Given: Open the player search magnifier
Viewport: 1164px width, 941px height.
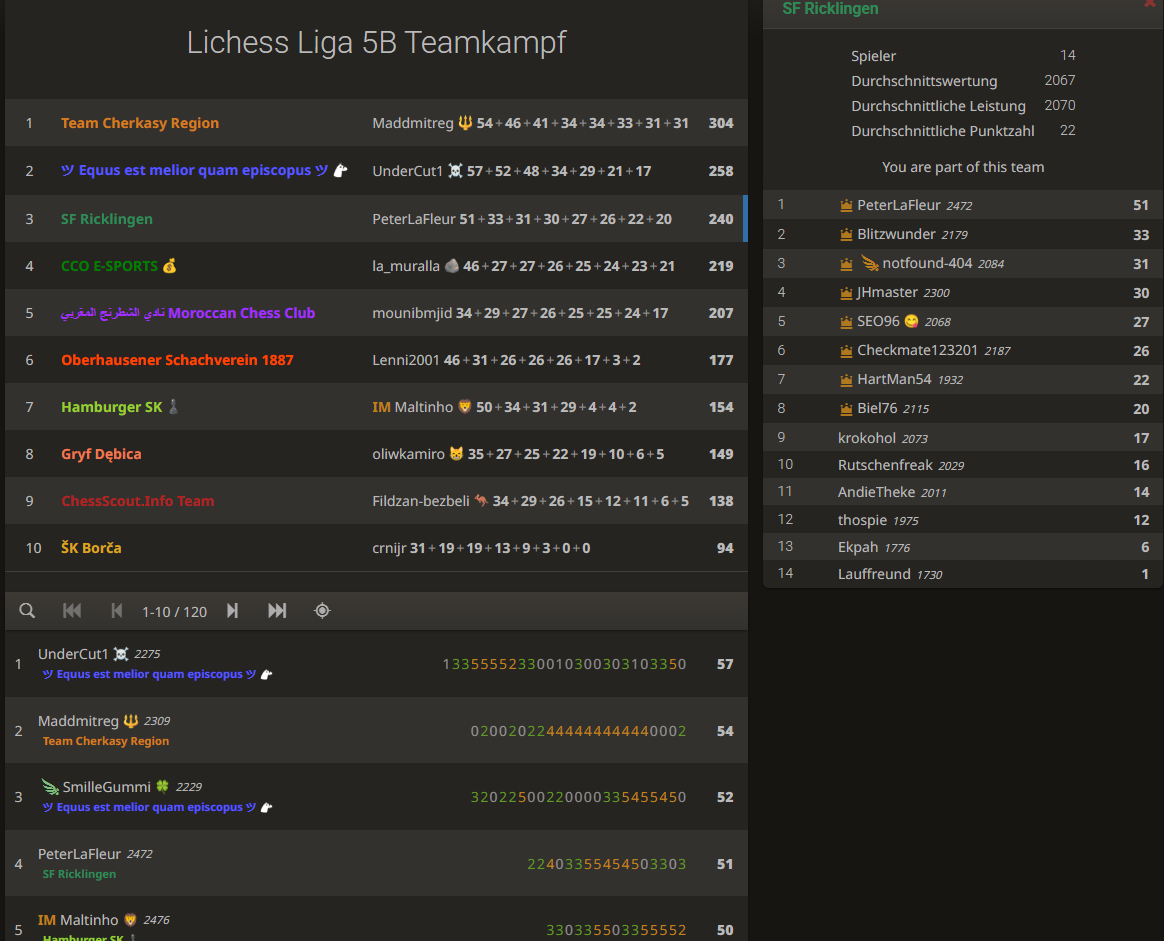Looking at the screenshot, I should click(x=27, y=610).
